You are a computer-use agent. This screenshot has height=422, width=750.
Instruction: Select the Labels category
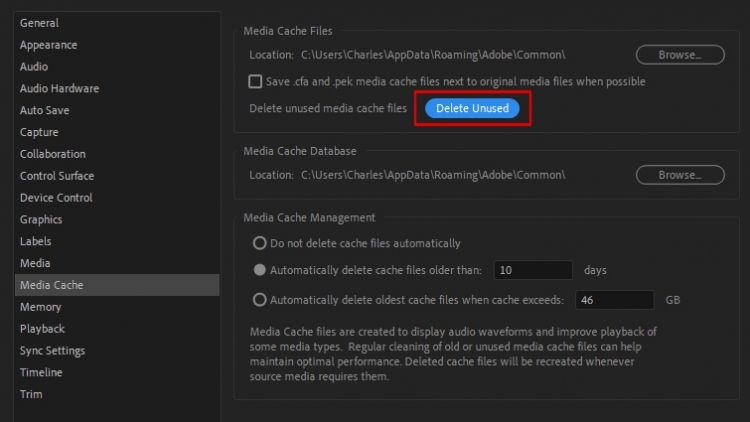[x=36, y=241]
